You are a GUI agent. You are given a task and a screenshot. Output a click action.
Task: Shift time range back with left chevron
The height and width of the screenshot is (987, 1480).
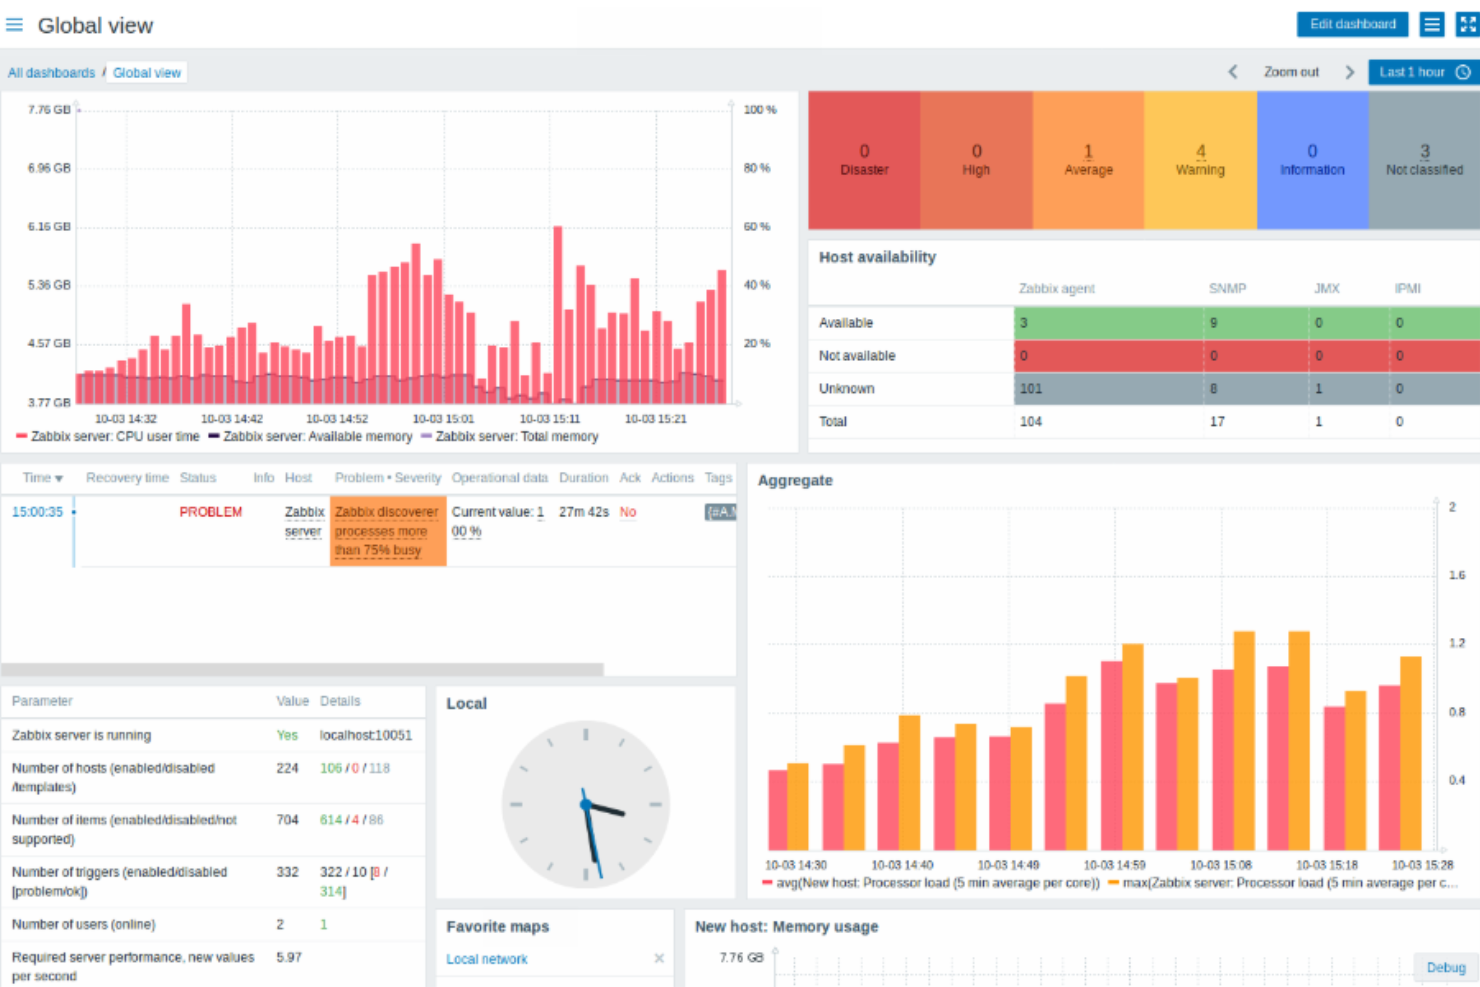pos(1232,71)
